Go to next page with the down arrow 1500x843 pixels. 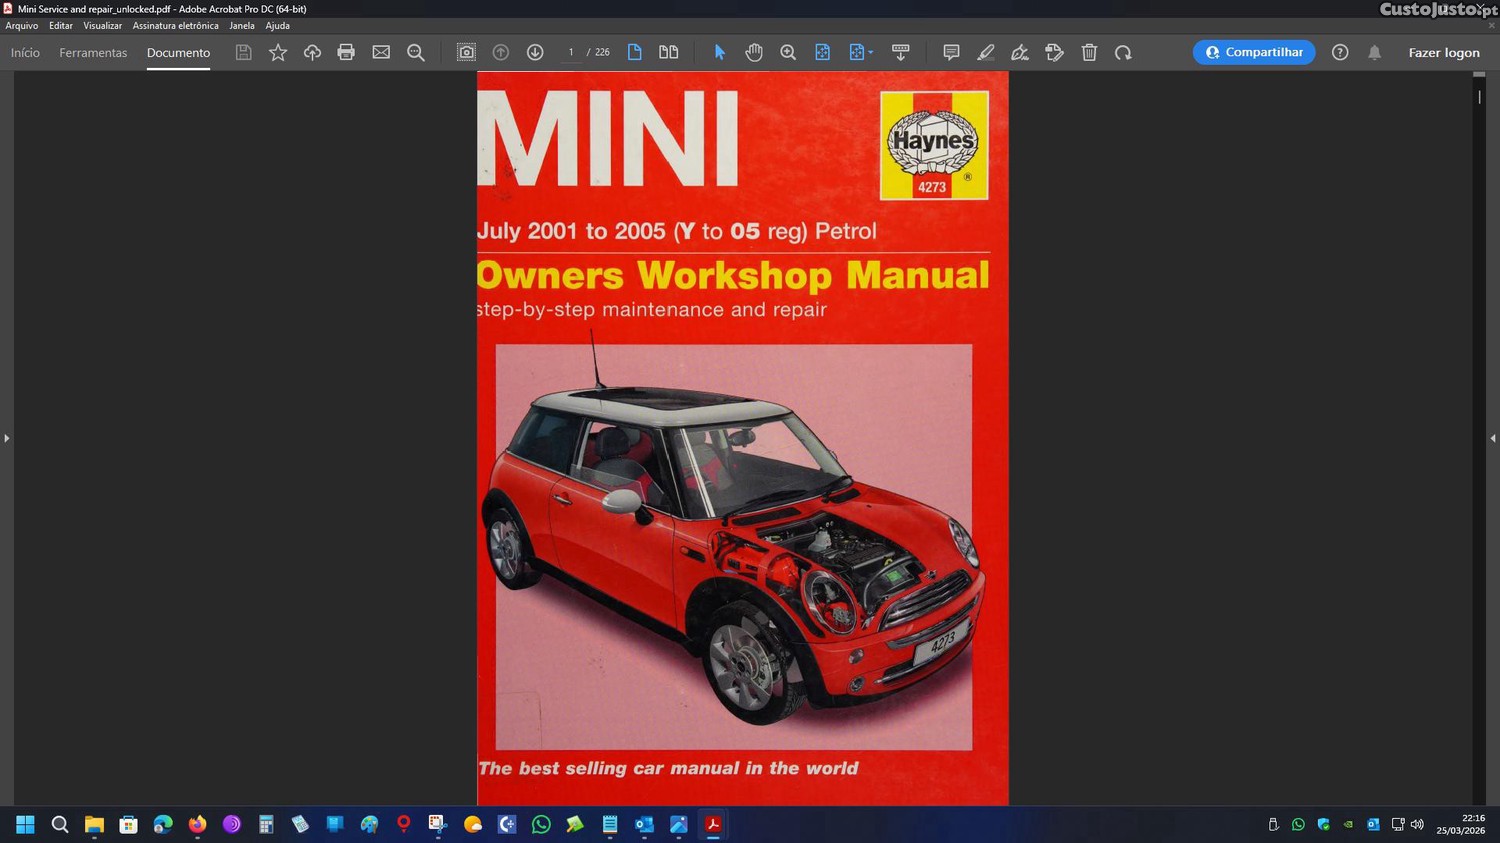click(535, 53)
